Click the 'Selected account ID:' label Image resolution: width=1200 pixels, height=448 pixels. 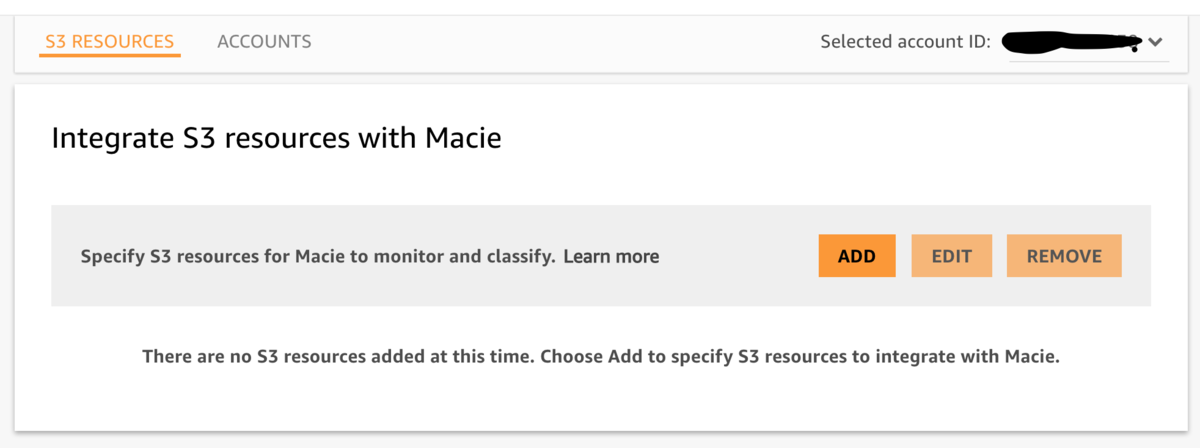[x=905, y=42]
